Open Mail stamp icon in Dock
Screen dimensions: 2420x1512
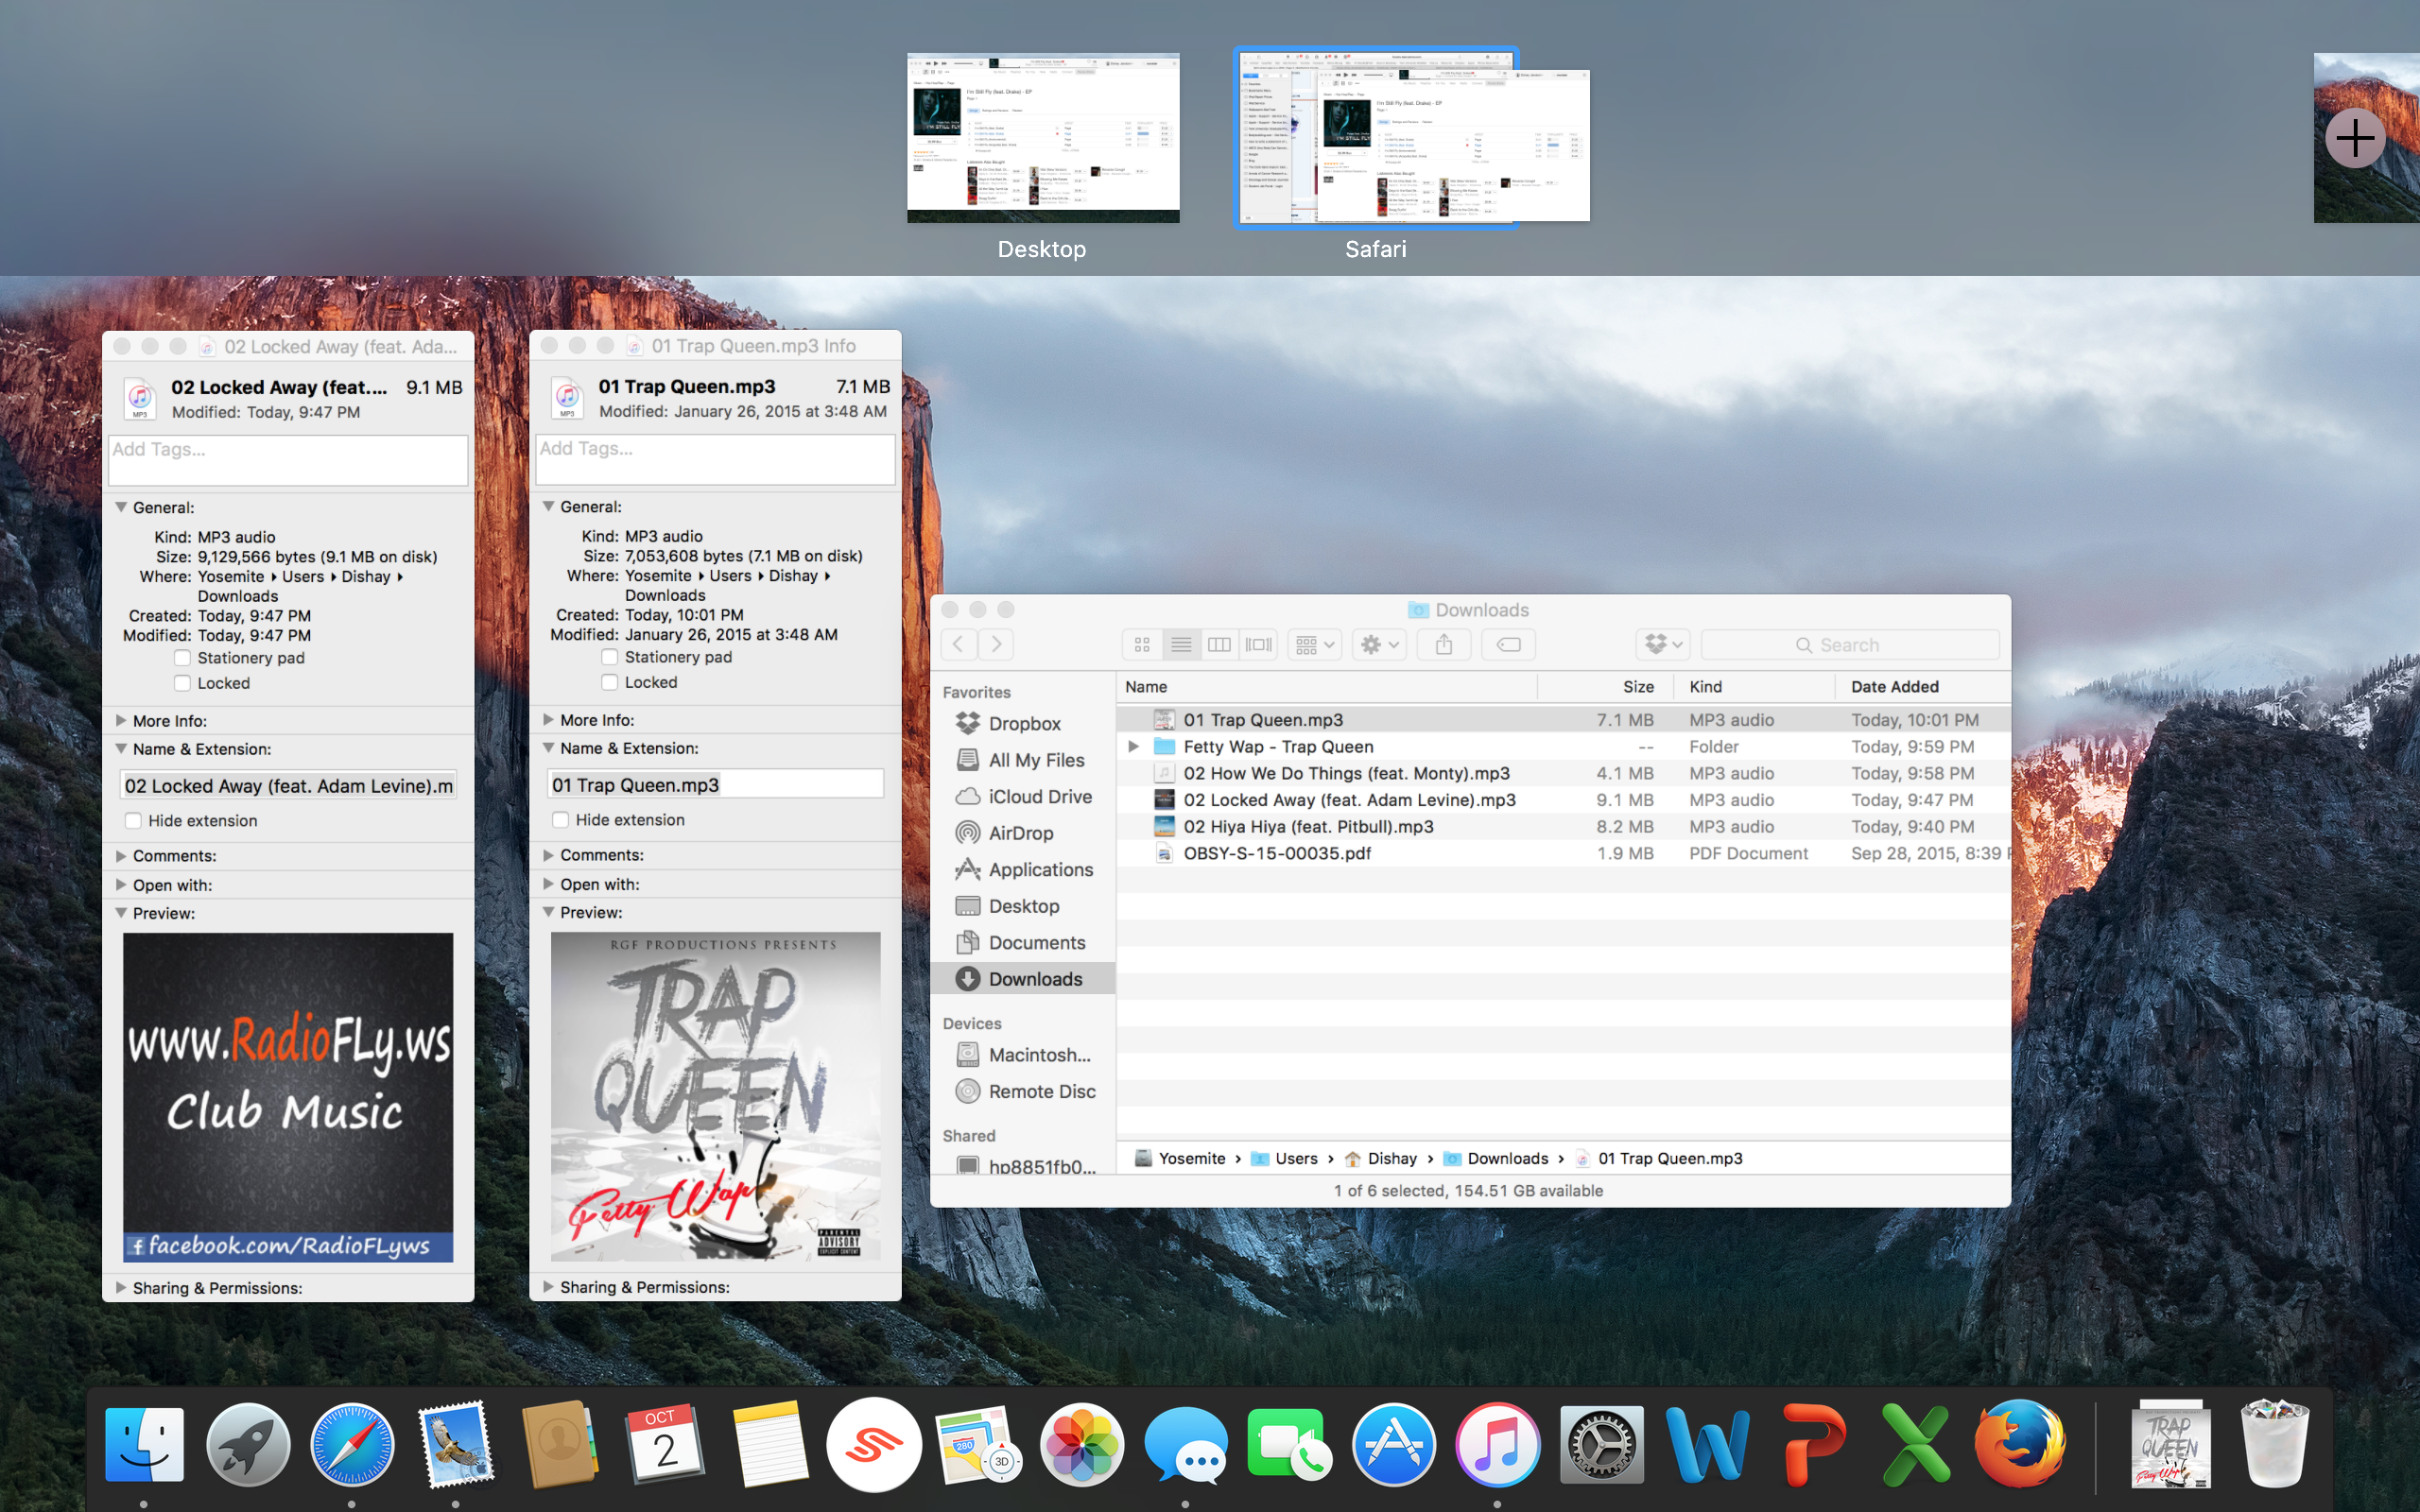456,1445
